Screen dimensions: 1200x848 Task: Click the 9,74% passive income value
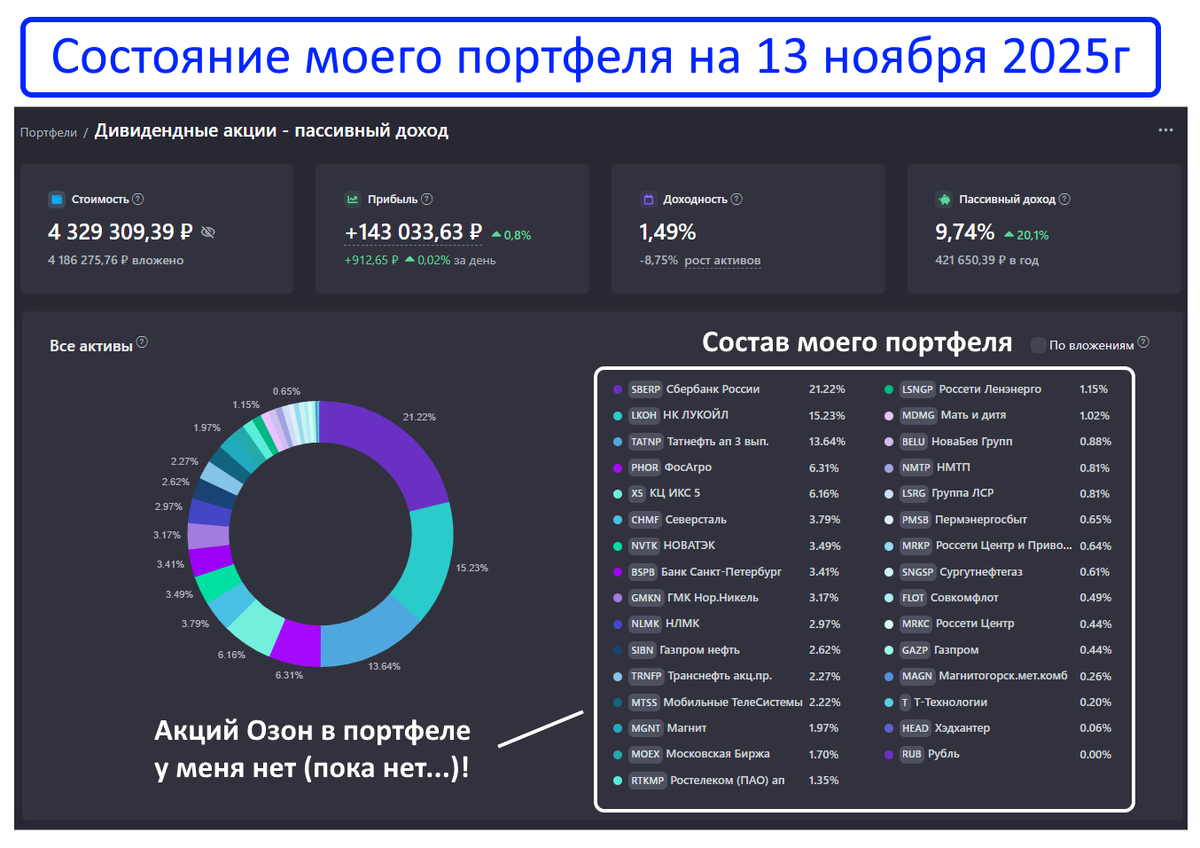coord(965,232)
